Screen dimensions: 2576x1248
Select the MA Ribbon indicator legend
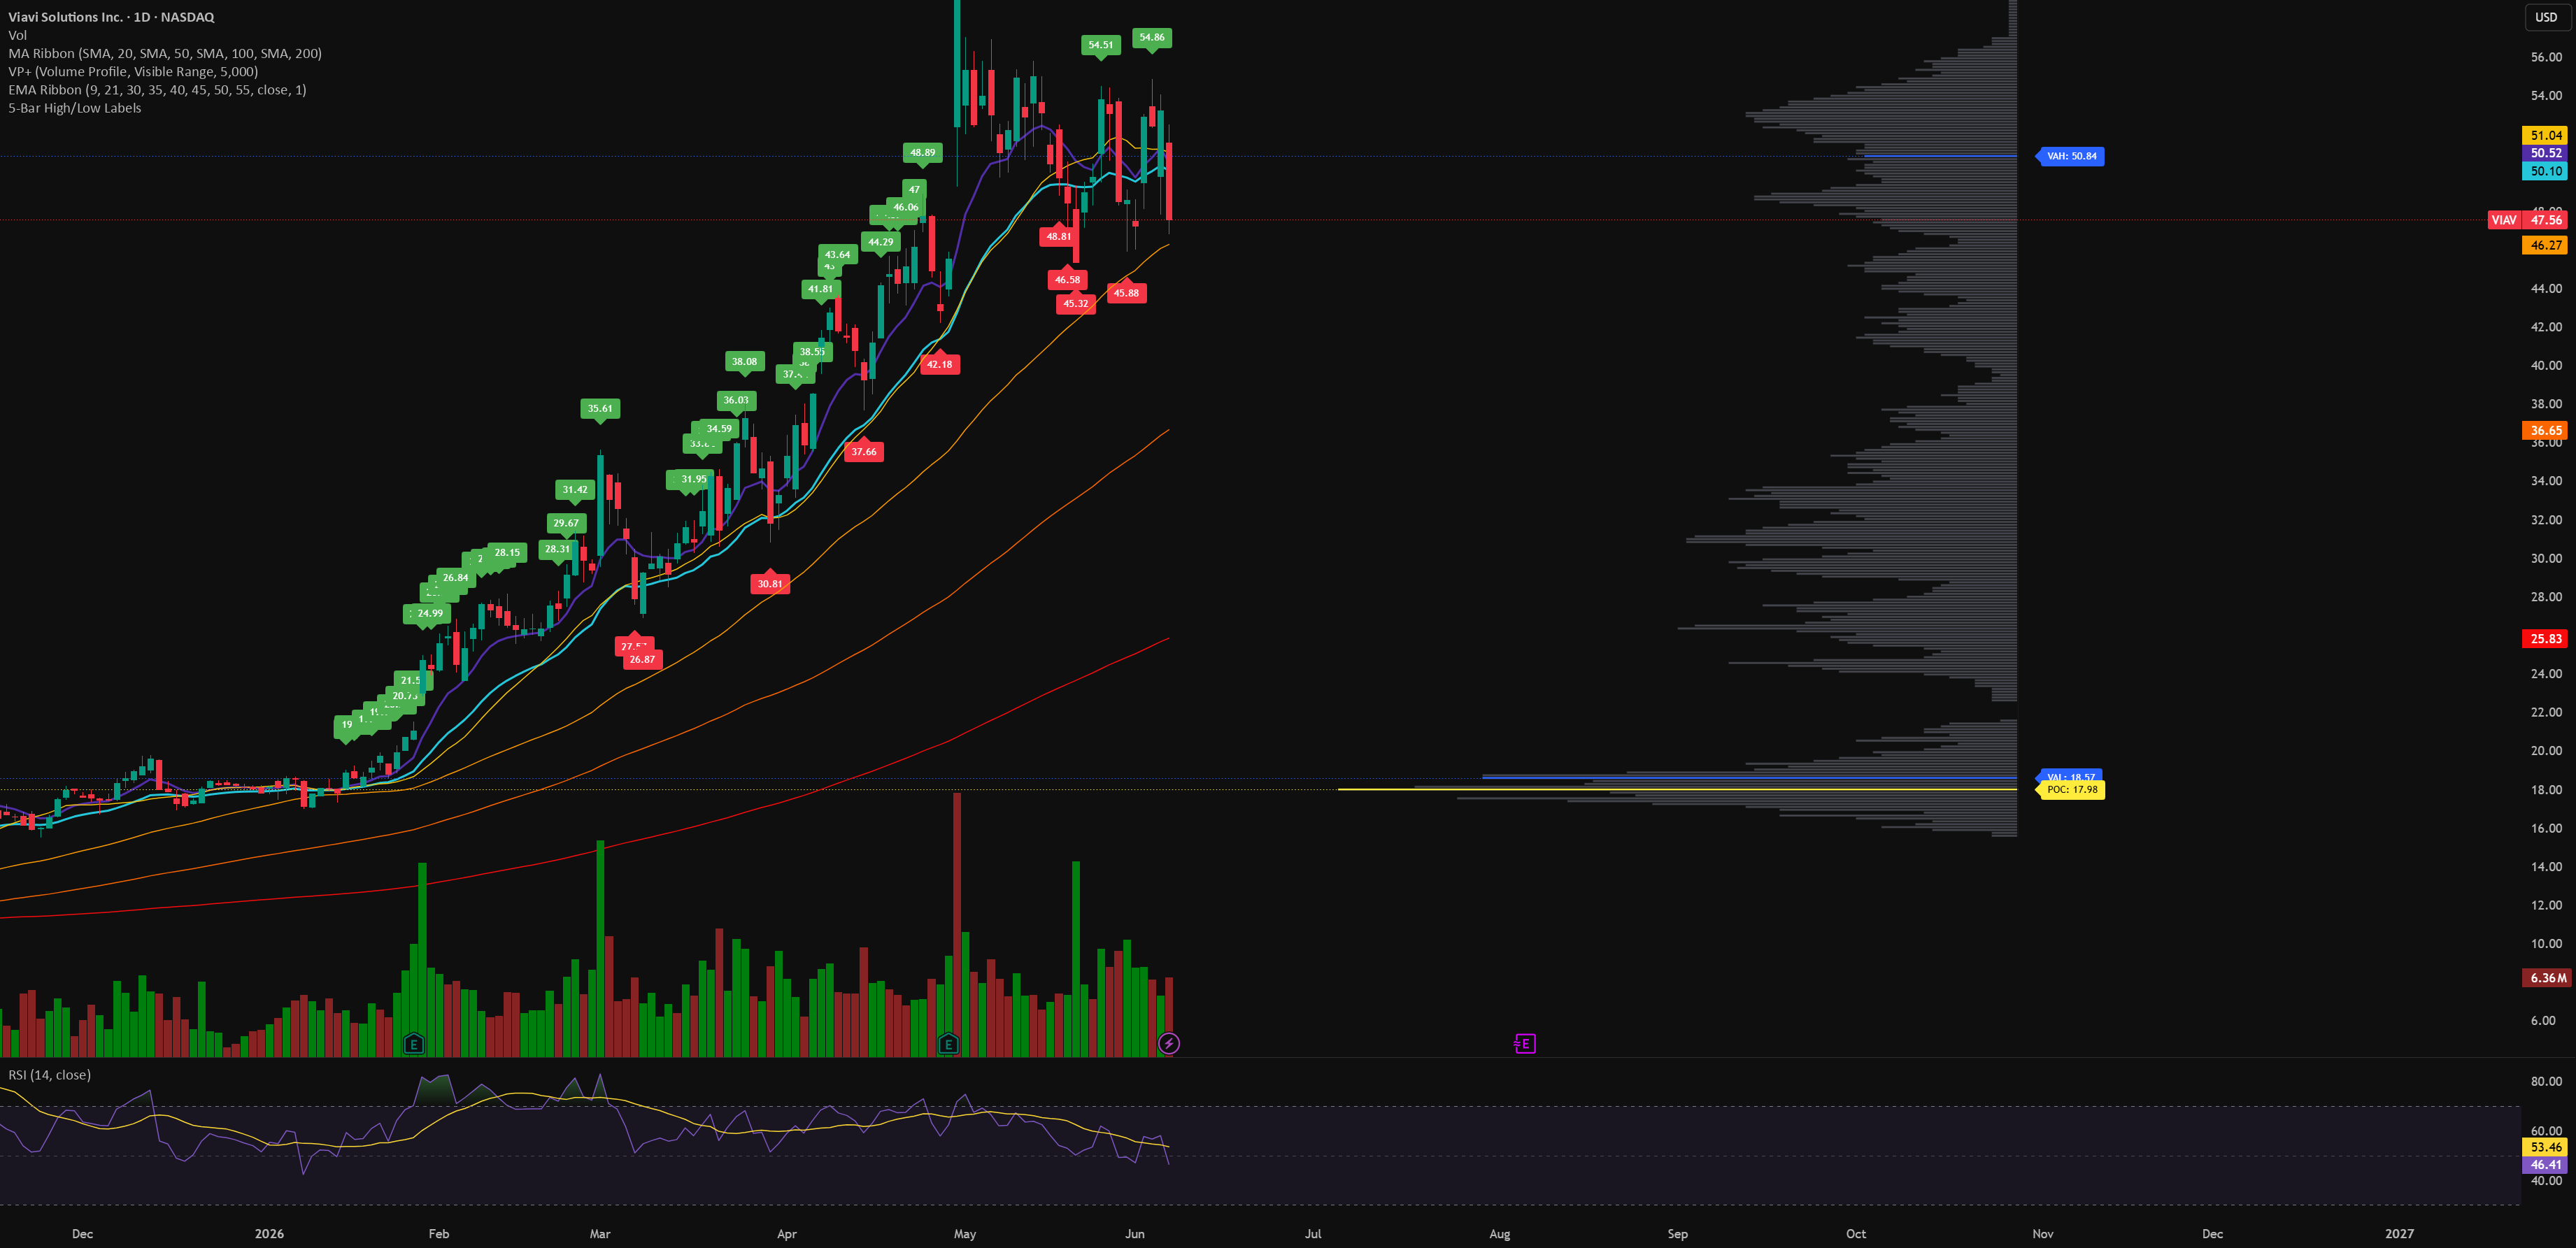[x=165, y=53]
